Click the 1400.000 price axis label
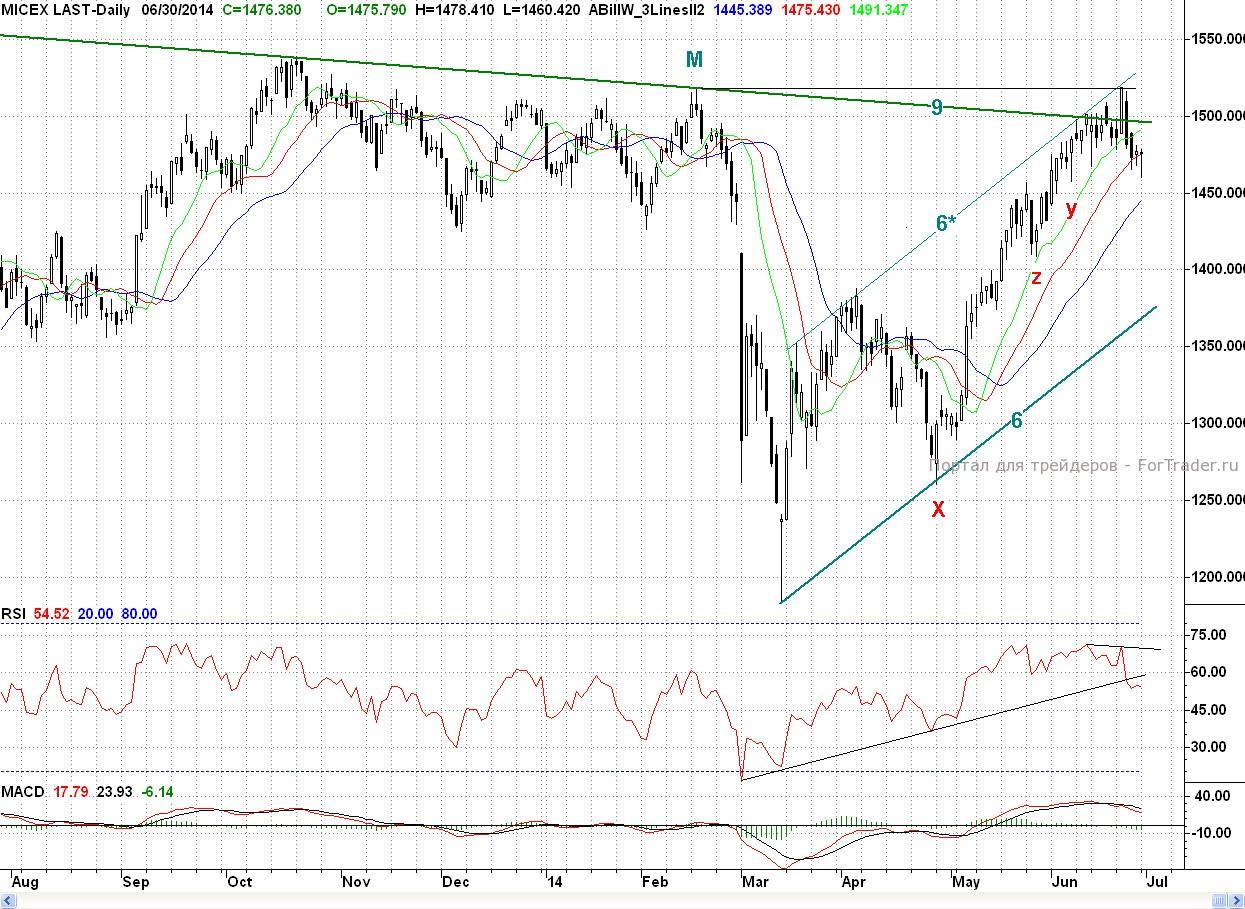The height and width of the screenshot is (909, 1245). (x=1217, y=269)
